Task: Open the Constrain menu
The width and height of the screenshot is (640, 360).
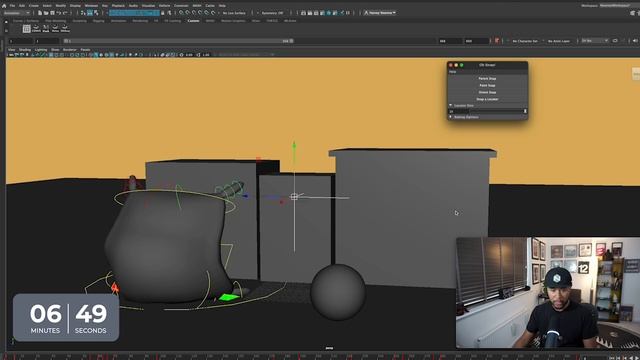Action: (x=181, y=6)
